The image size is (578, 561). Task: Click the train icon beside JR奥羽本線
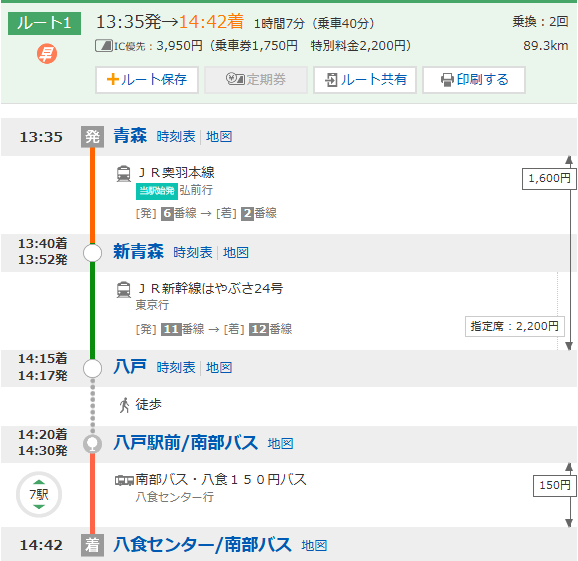[x=123, y=174]
